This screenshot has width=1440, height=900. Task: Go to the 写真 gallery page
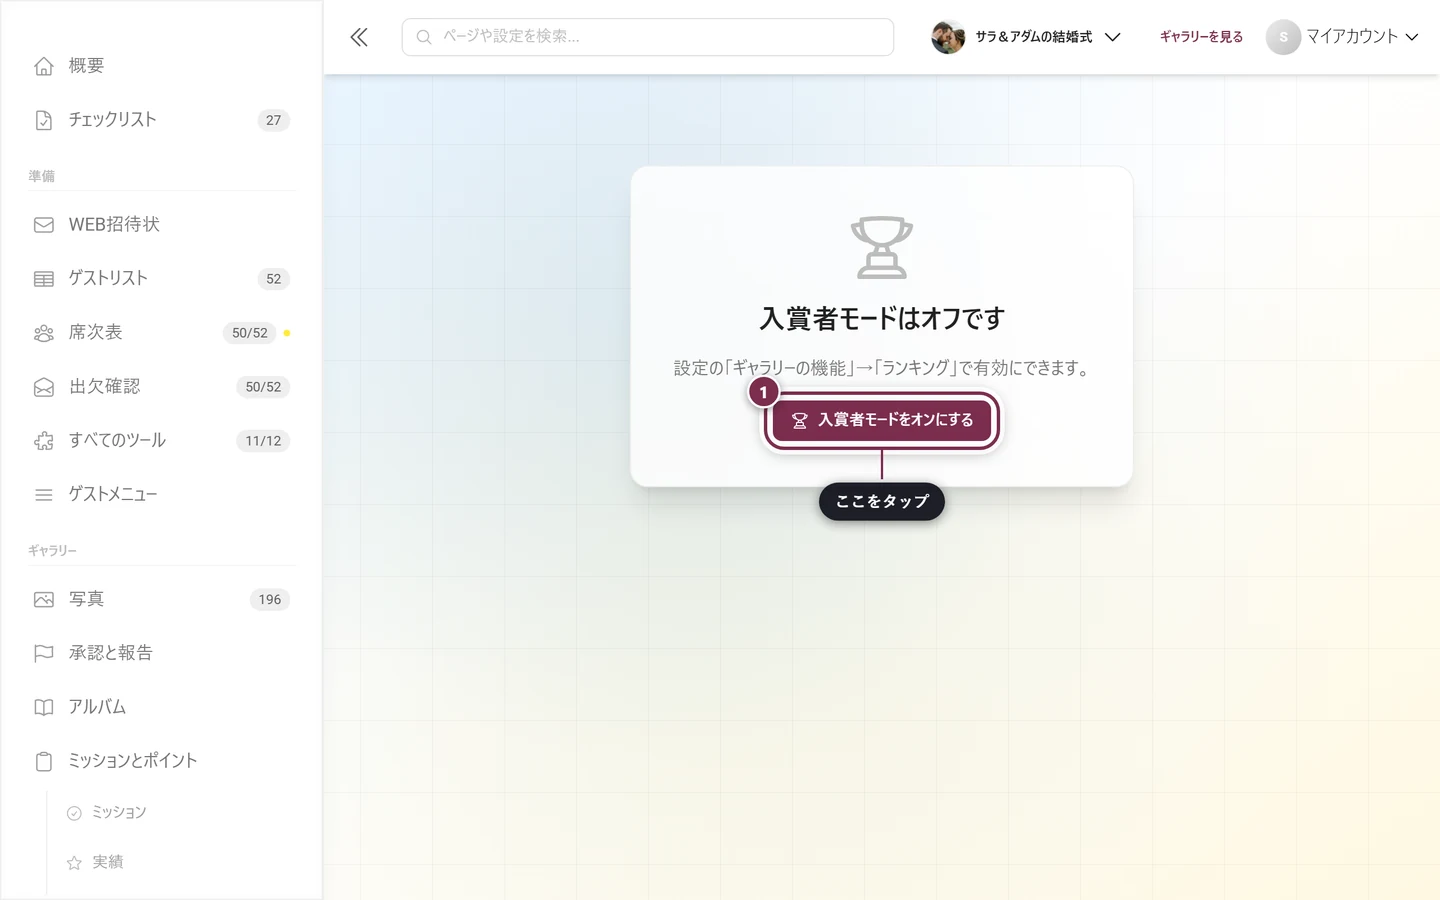(x=161, y=600)
